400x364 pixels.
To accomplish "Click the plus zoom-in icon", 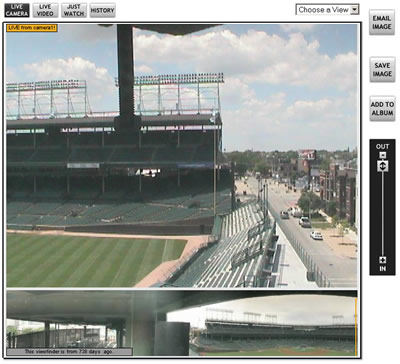I will (383, 260).
